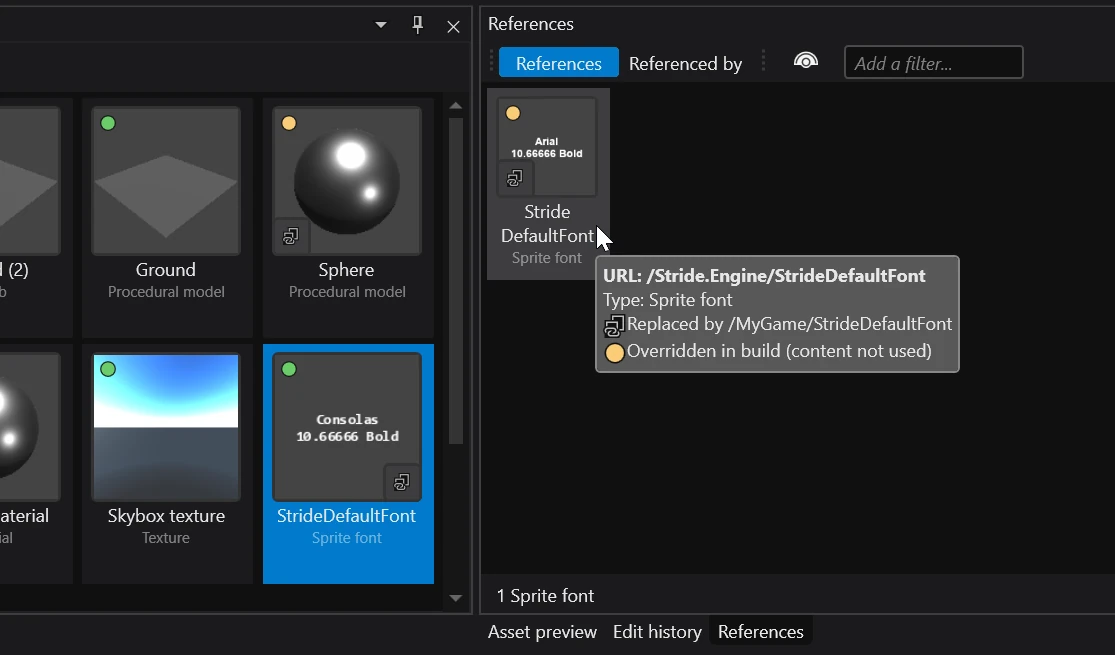Click the StrideDefaultFont asset name label

tap(346, 516)
